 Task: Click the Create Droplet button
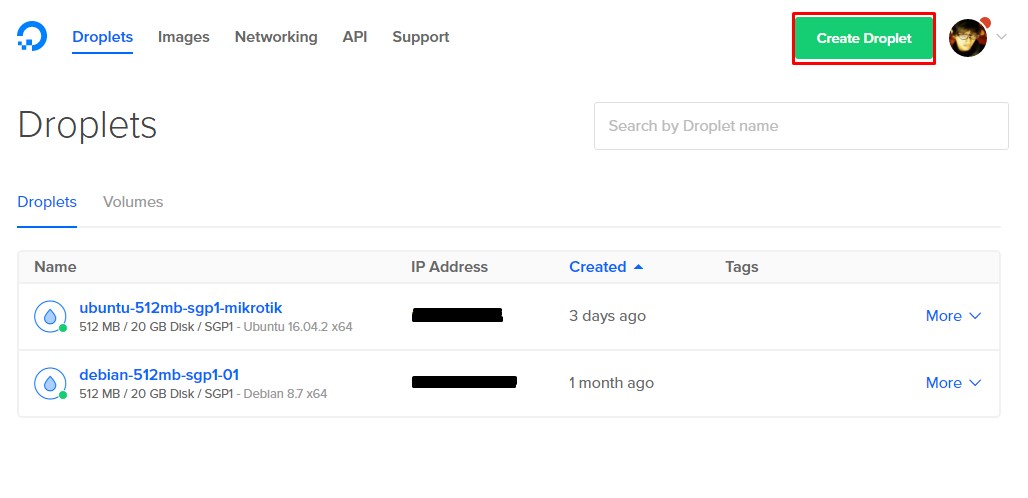(x=863, y=38)
